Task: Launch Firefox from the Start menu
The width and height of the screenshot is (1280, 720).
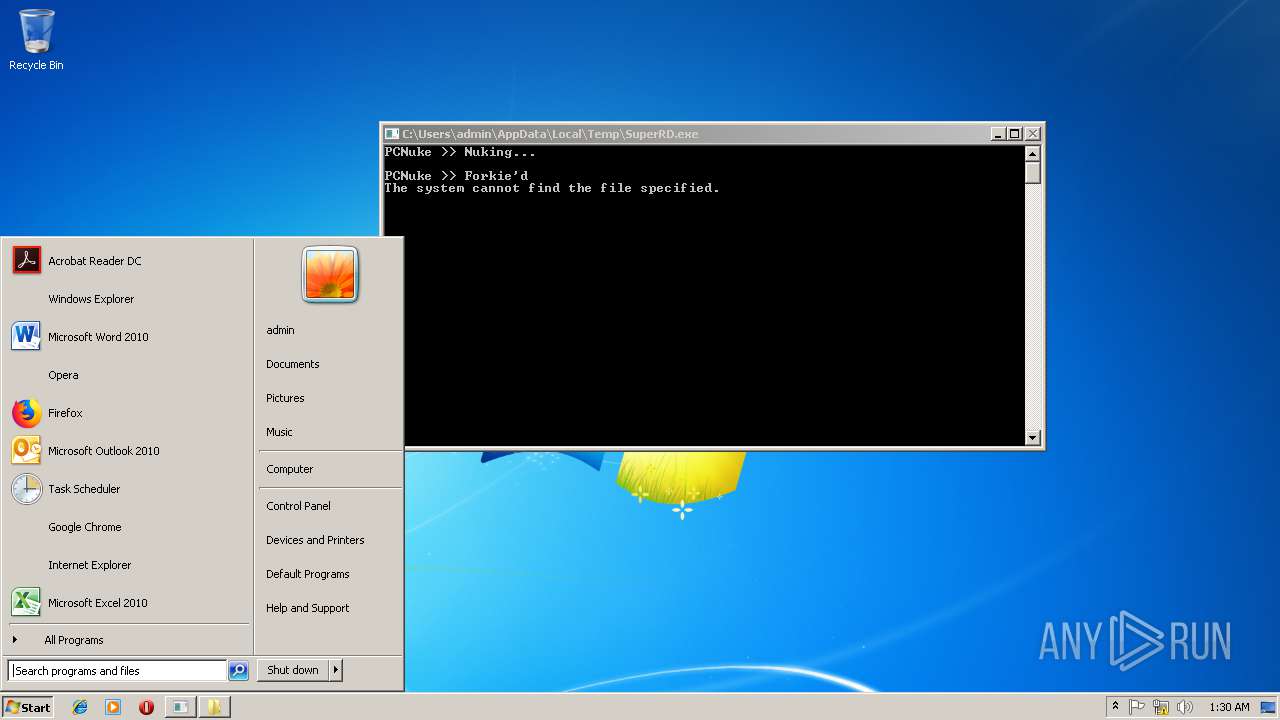Action: click(128, 413)
